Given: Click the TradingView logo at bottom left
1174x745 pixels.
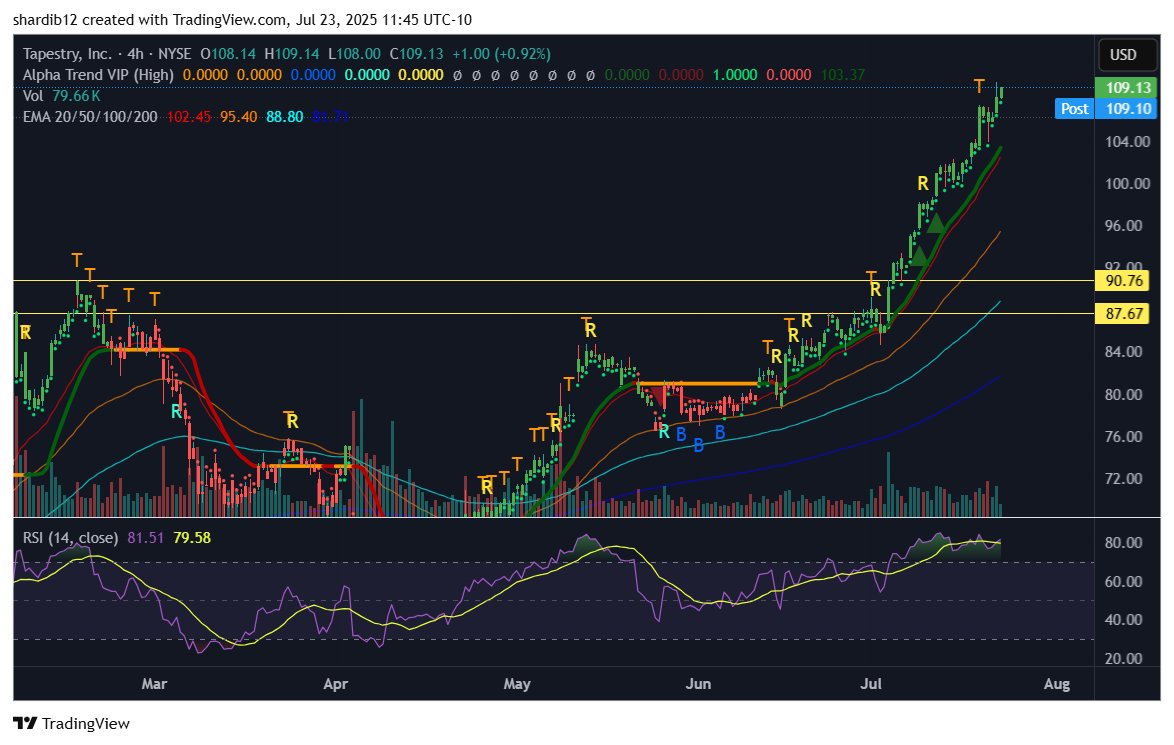Looking at the screenshot, I should point(71,723).
